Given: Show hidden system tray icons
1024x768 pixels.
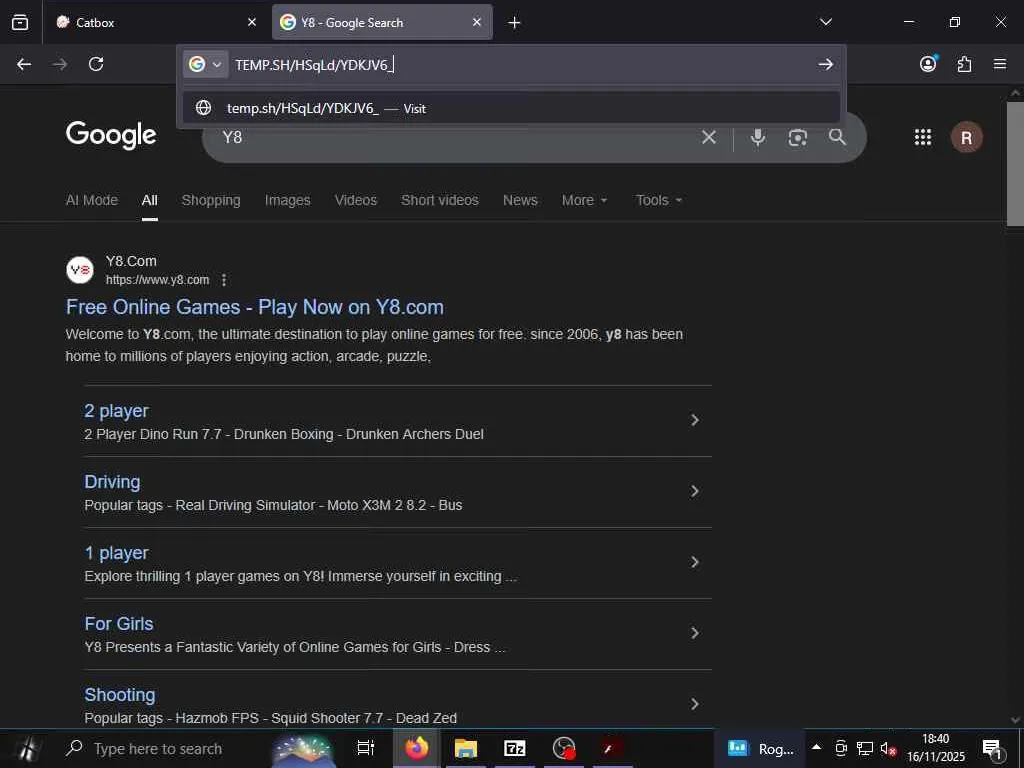Looking at the screenshot, I should 816,747.
